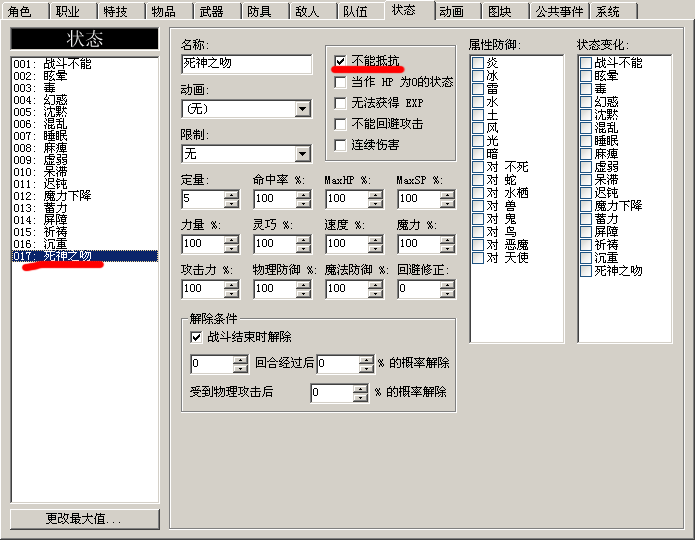Increase 魔法防御 % with up arrow
The image size is (695, 540).
tap(375, 284)
